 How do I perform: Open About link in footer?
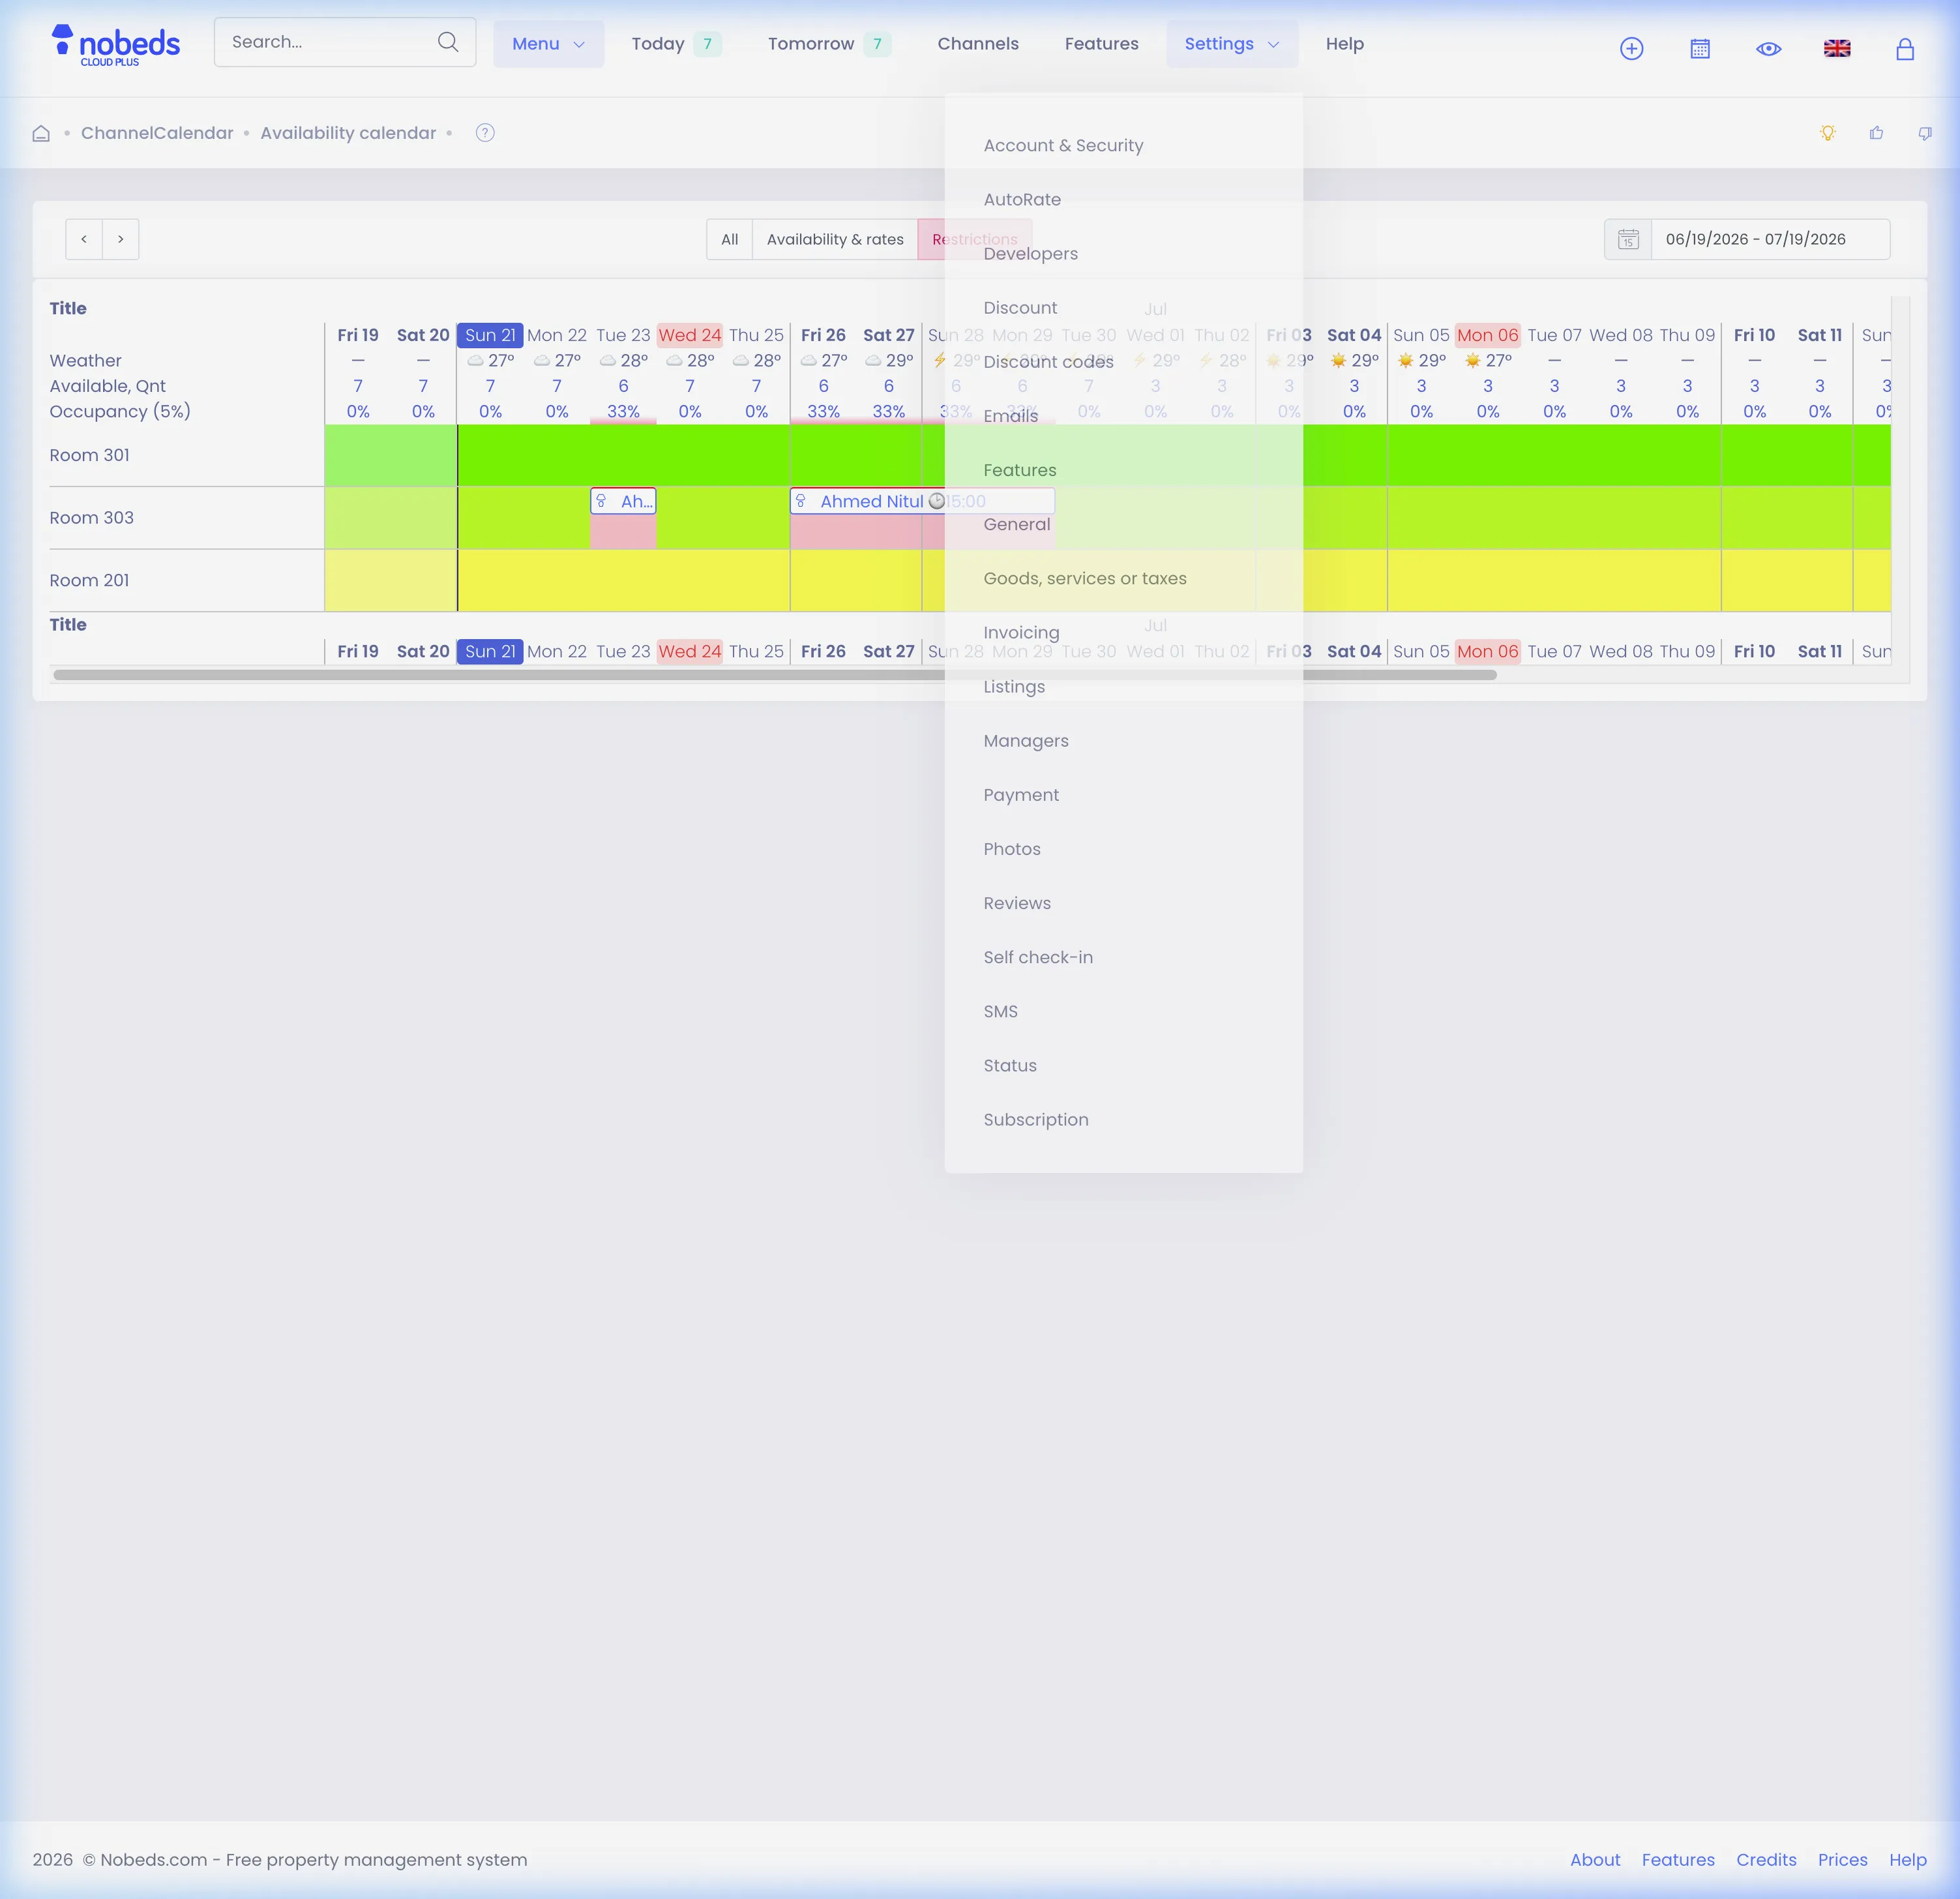pos(1595,1860)
